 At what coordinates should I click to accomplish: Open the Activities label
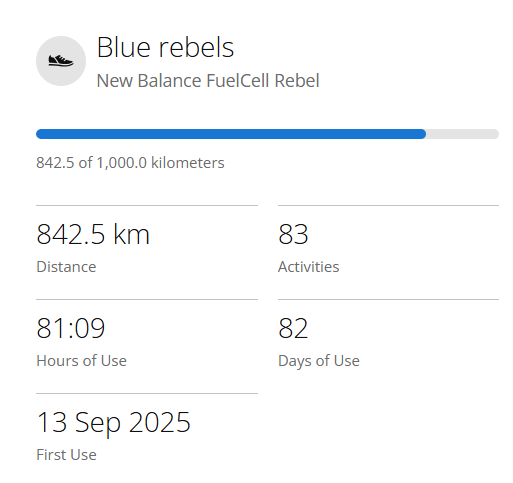(x=309, y=267)
